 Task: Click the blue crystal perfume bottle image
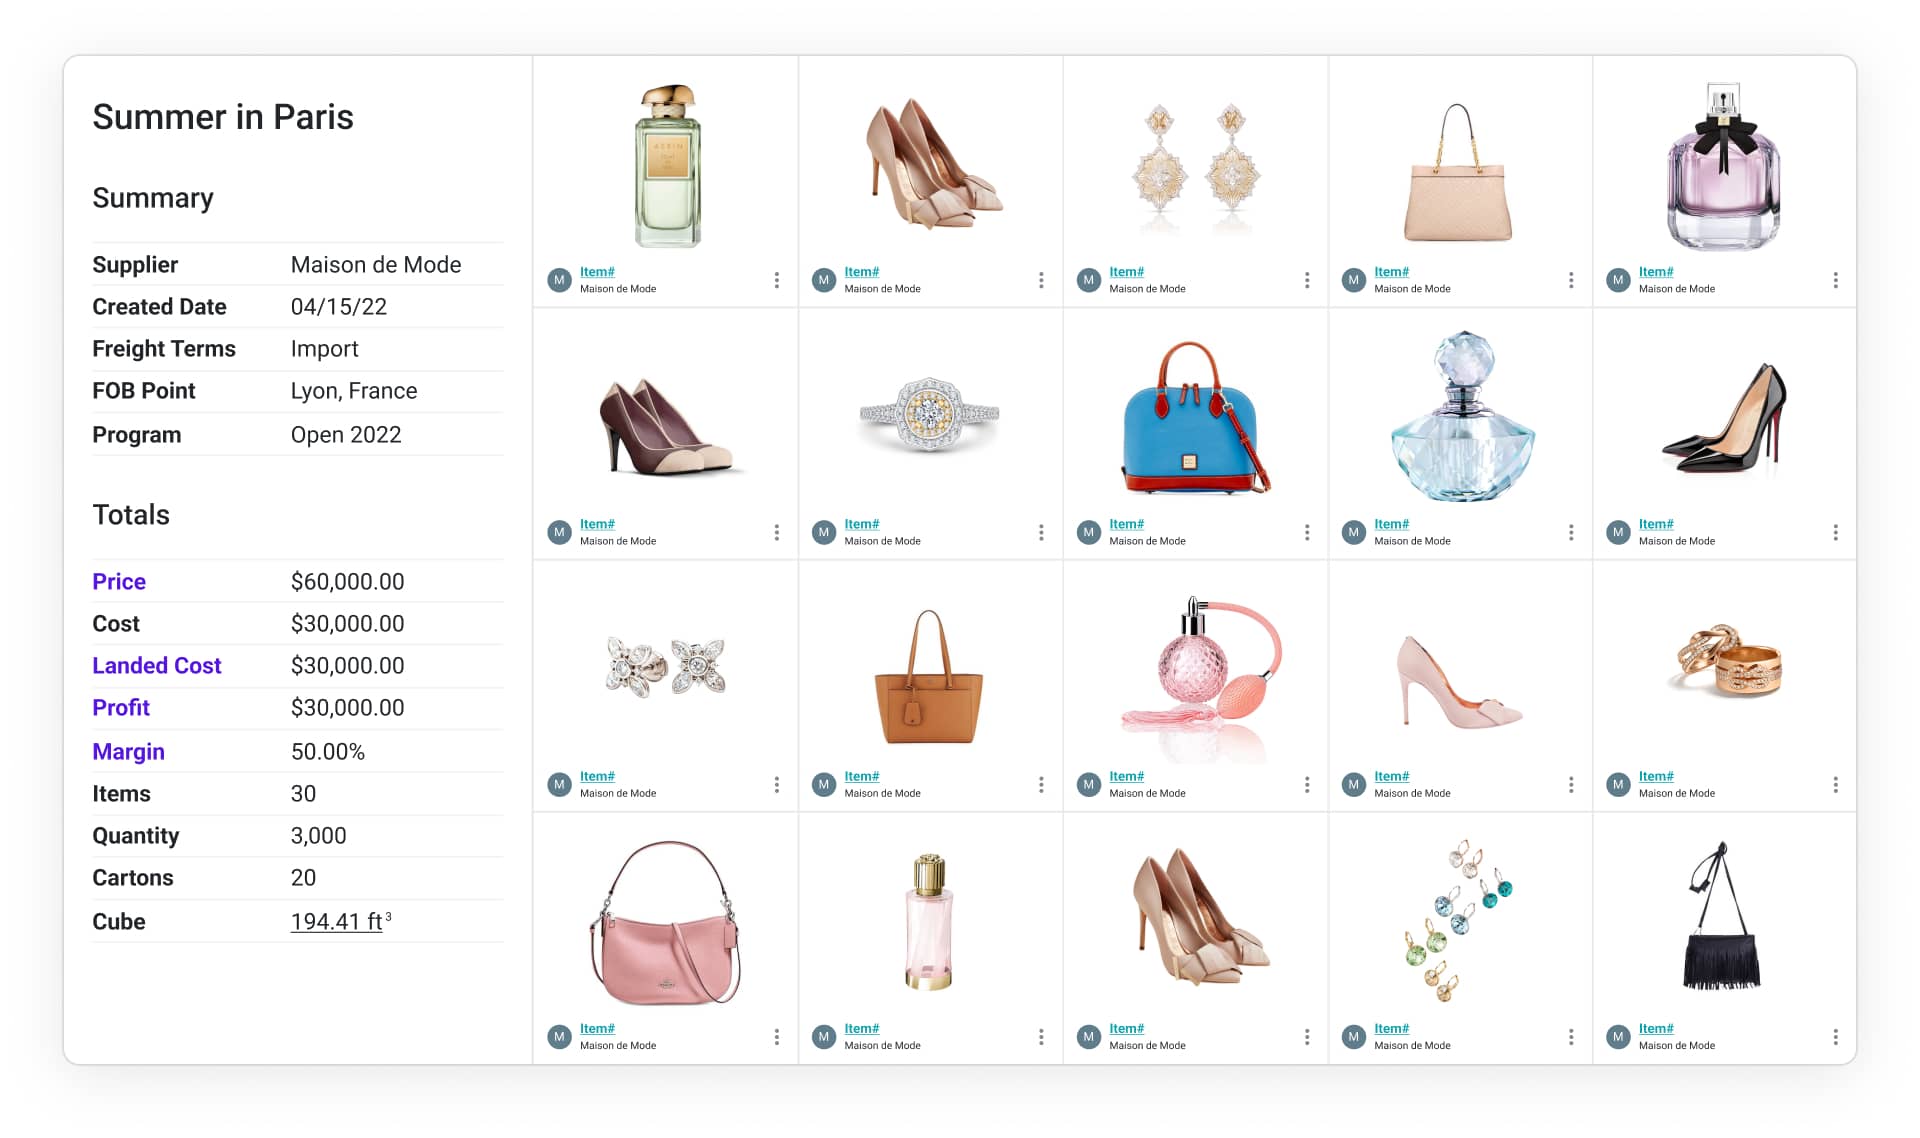[1461, 418]
